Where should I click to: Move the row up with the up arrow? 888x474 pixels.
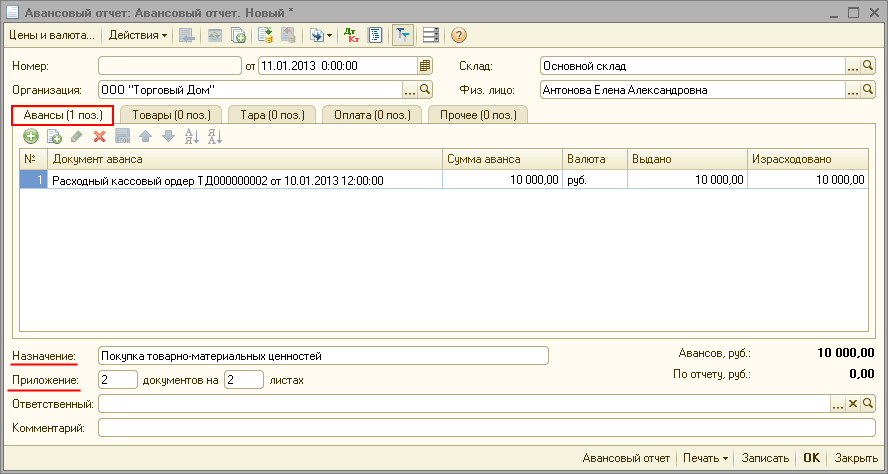[146, 136]
